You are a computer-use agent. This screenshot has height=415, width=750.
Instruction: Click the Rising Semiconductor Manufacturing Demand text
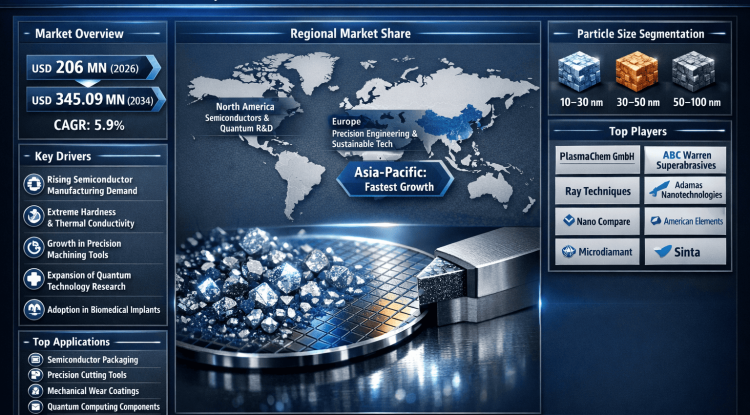[92, 185]
